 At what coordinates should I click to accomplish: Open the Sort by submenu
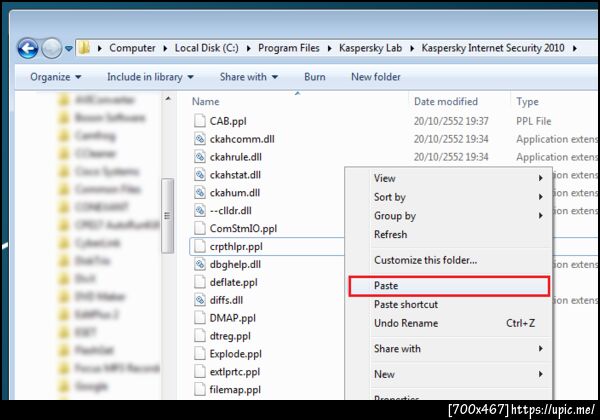click(449, 197)
